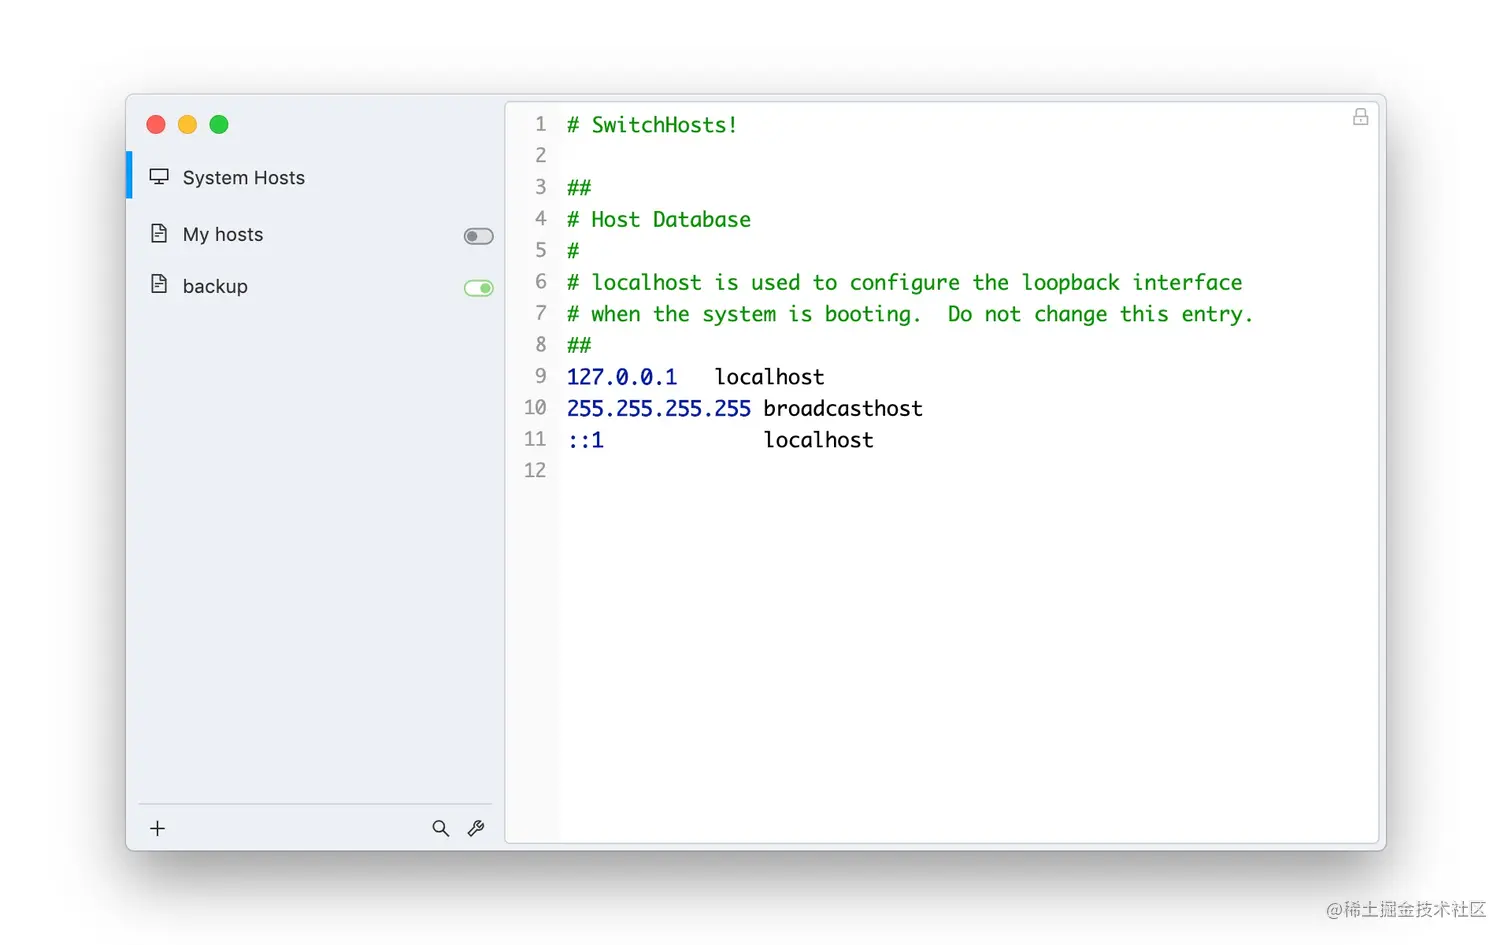
Task: Click the read-only lock icon in editor
Action: pyautogui.click(x=1360, y=117)
